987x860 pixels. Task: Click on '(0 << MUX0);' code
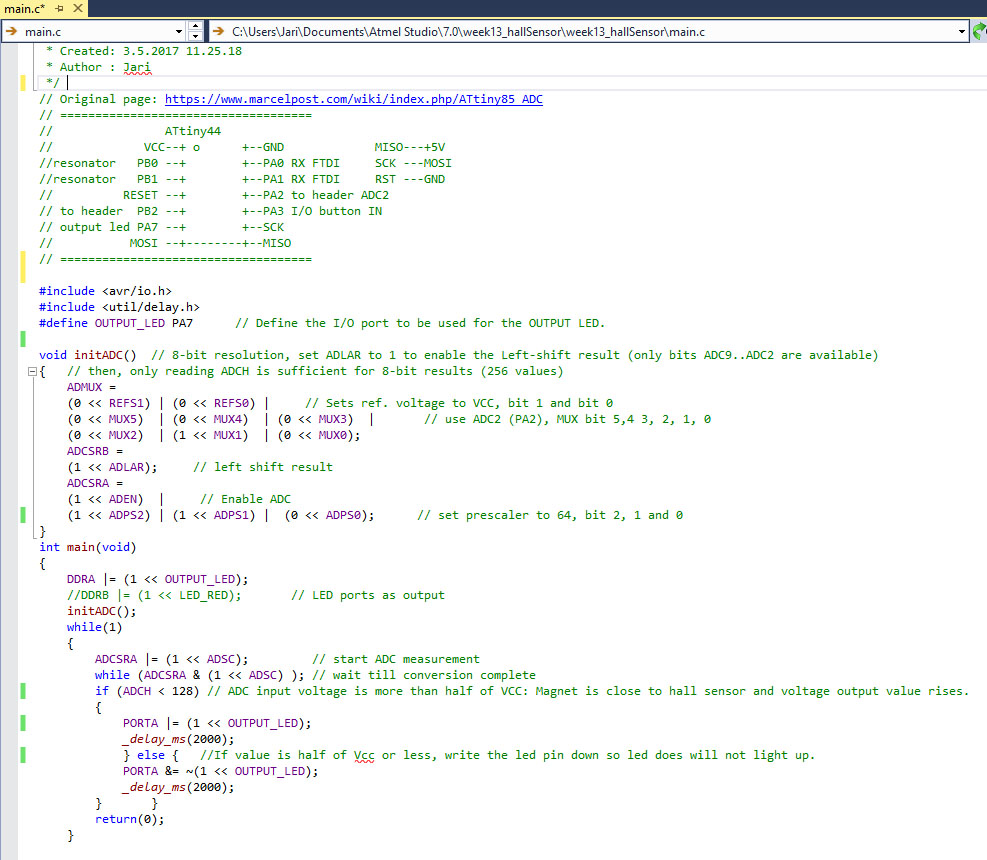(319, 435)
